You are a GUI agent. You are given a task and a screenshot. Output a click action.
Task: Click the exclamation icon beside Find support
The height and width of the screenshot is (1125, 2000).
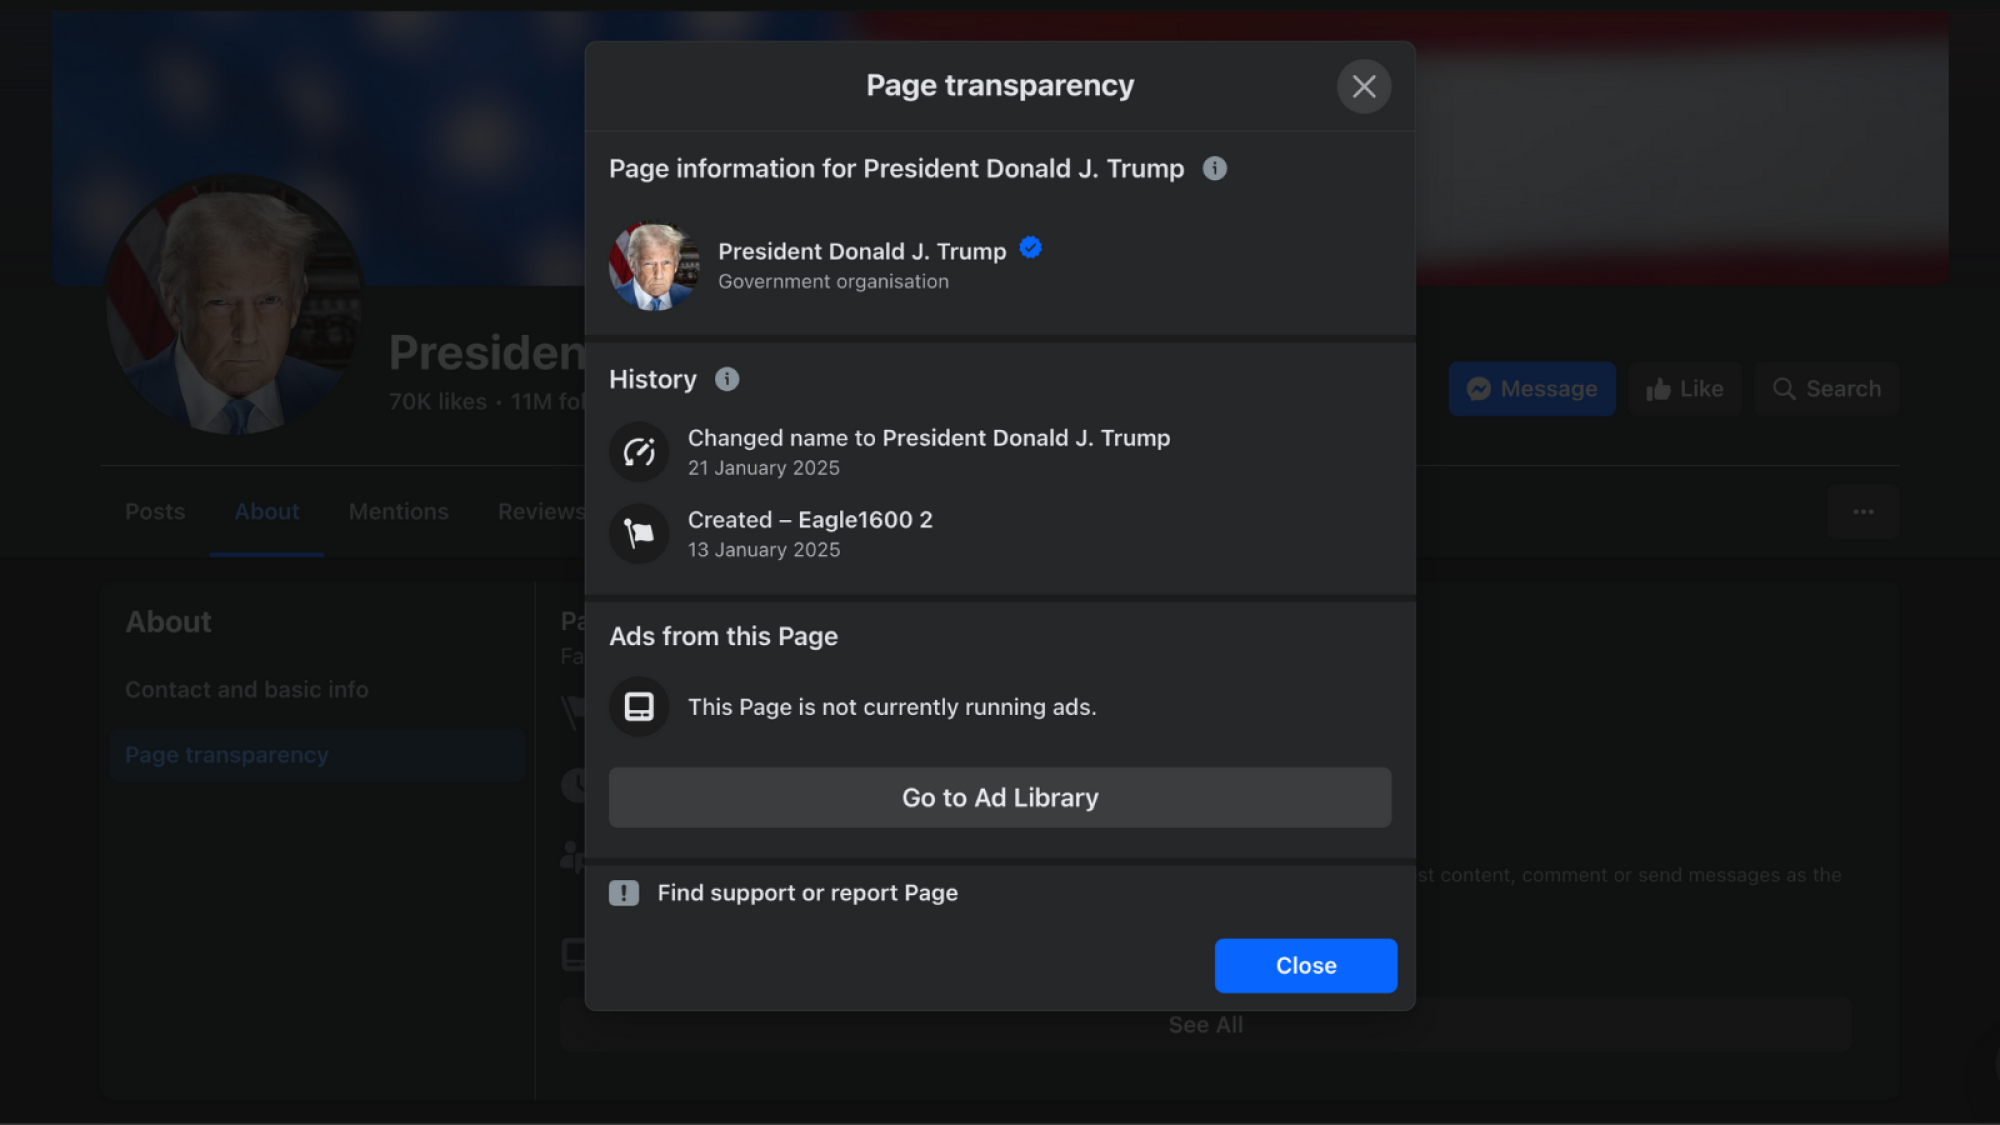pos(623,892)
